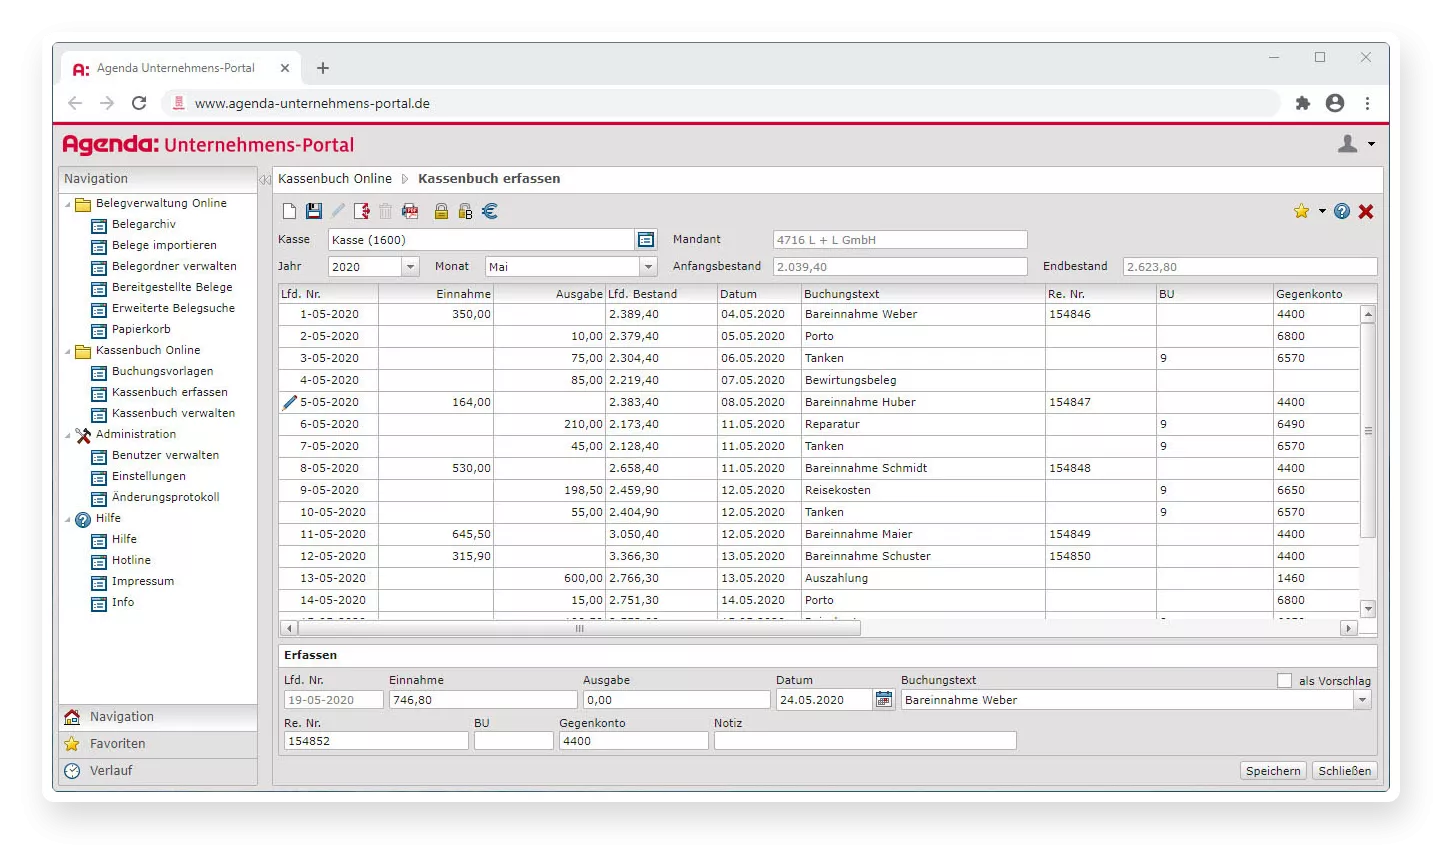Click the Euro currency symbol icon
Image resolution: width=1454 pixels, height=866 pixels.
(x=490, y=211)
